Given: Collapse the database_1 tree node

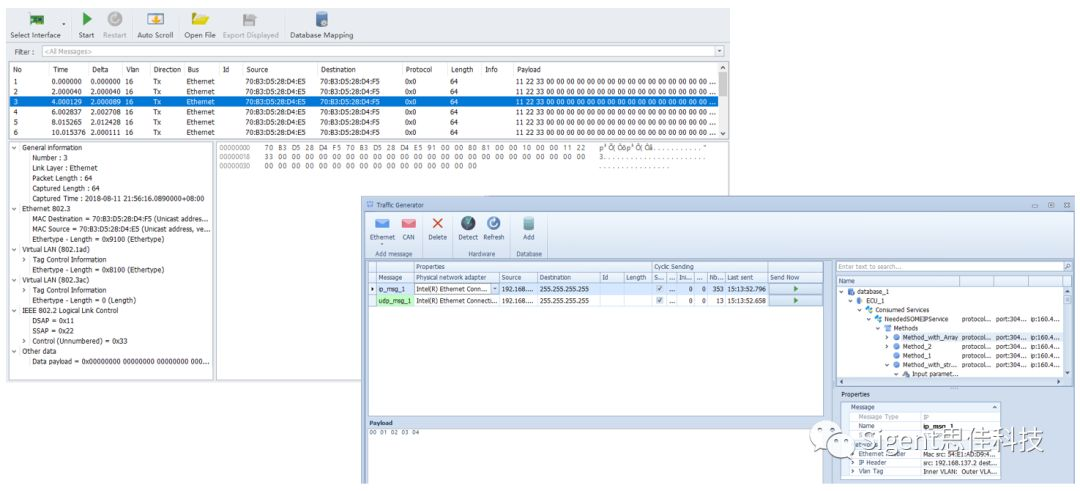Looking at the screenshot, I should (x=842, y=291).
